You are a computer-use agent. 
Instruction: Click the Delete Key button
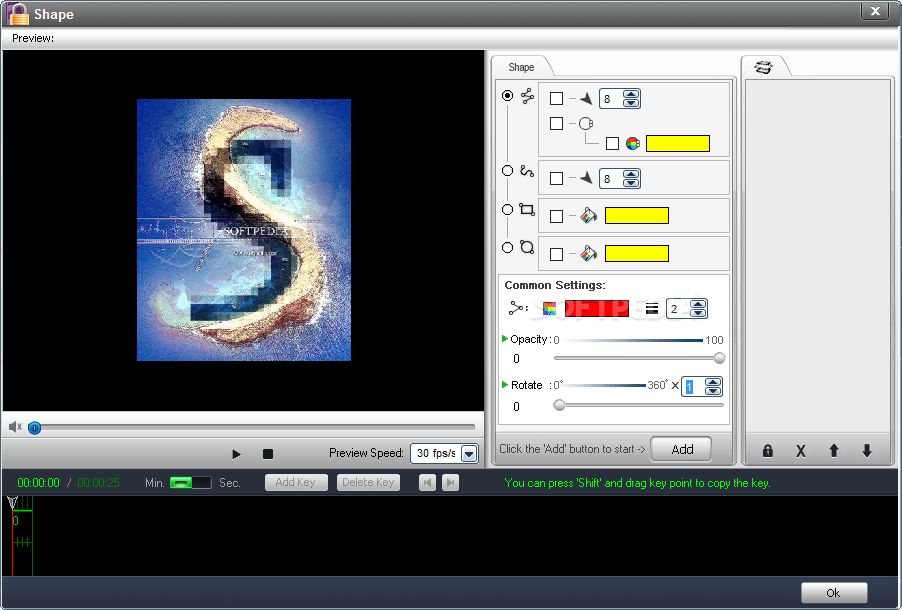coord(368,482)
